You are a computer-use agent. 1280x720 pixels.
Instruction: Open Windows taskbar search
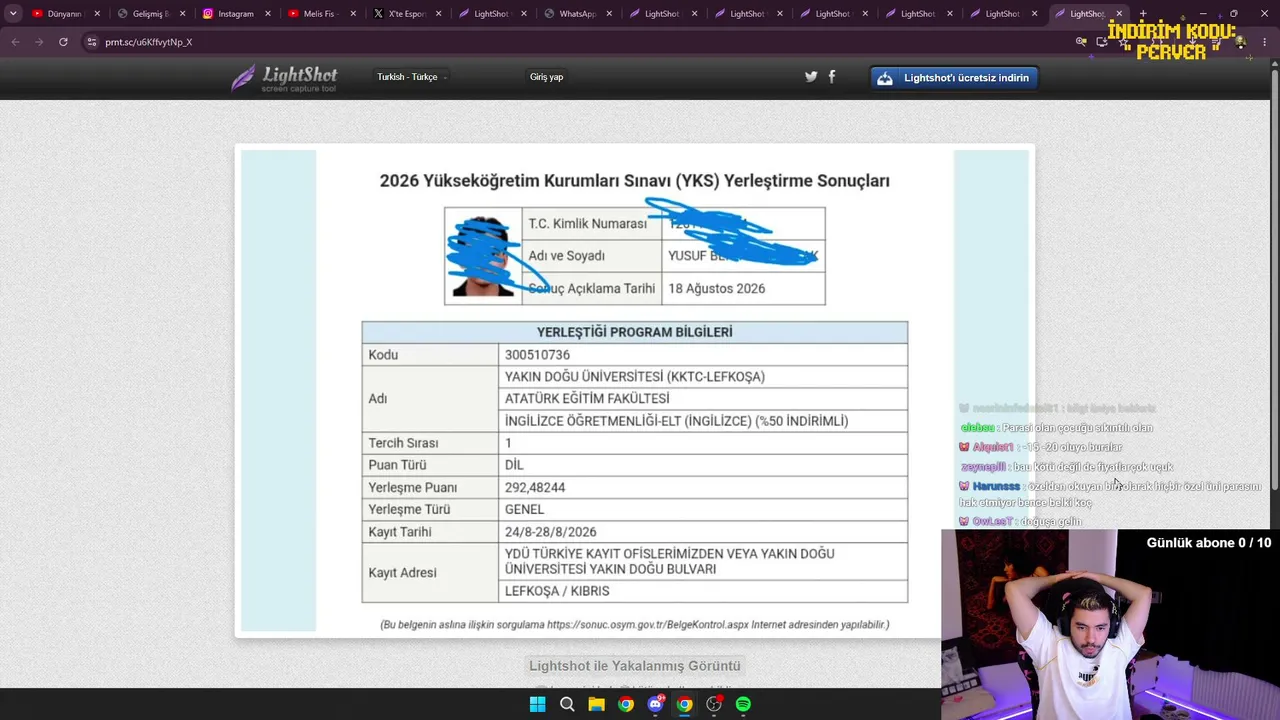click(567, 704)
